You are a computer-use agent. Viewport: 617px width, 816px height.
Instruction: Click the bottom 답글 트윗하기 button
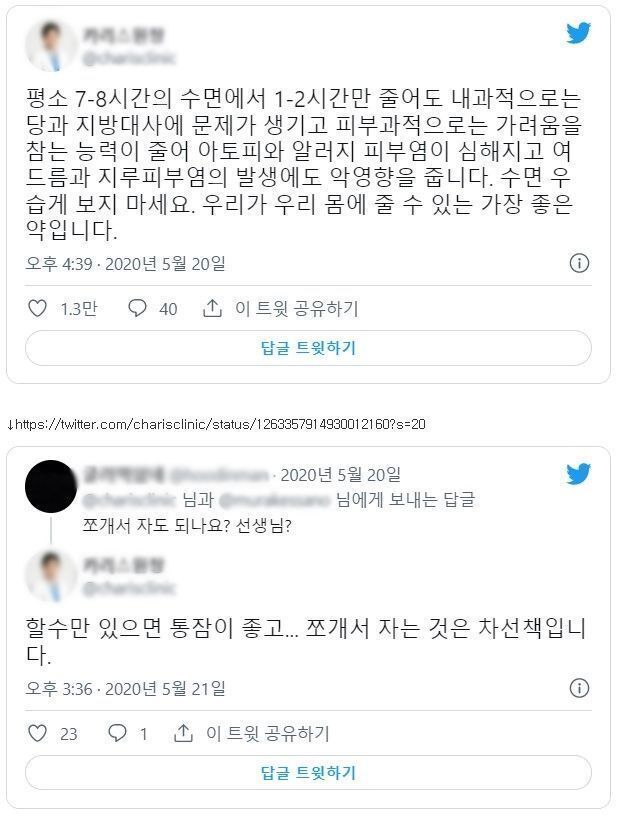[x=308, y=772]
